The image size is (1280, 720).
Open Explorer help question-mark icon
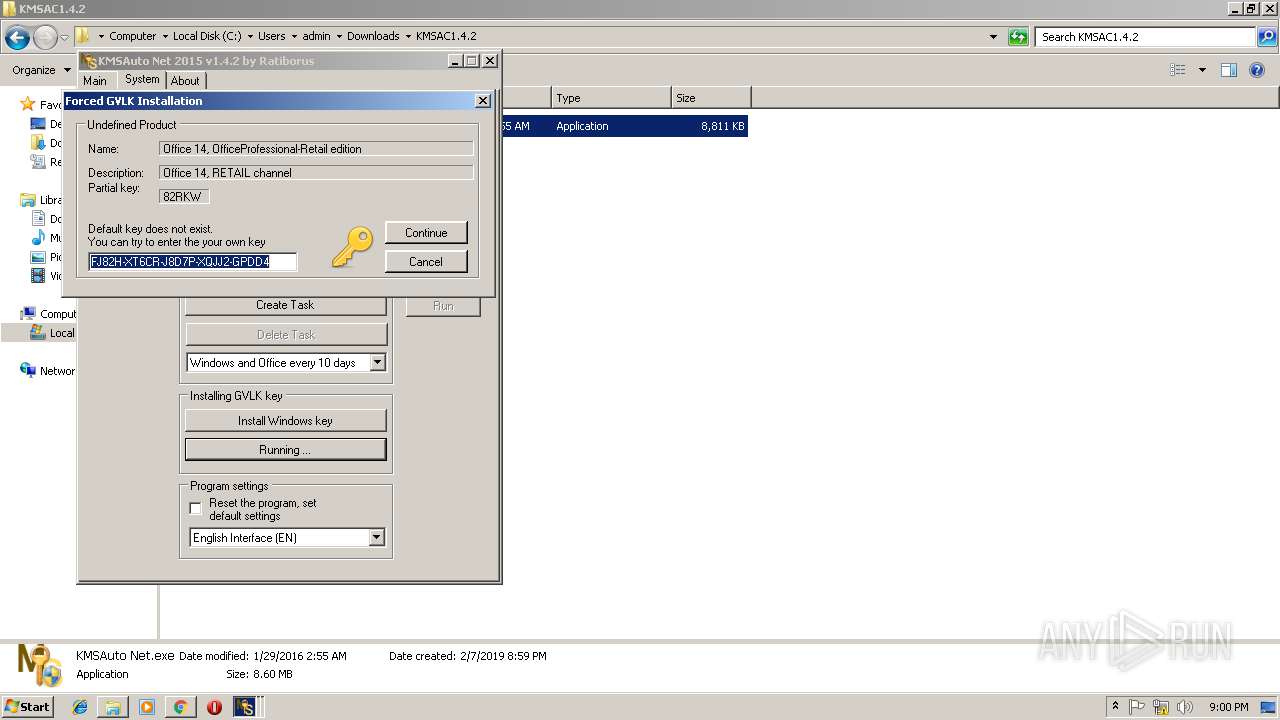pos(1258,70)
